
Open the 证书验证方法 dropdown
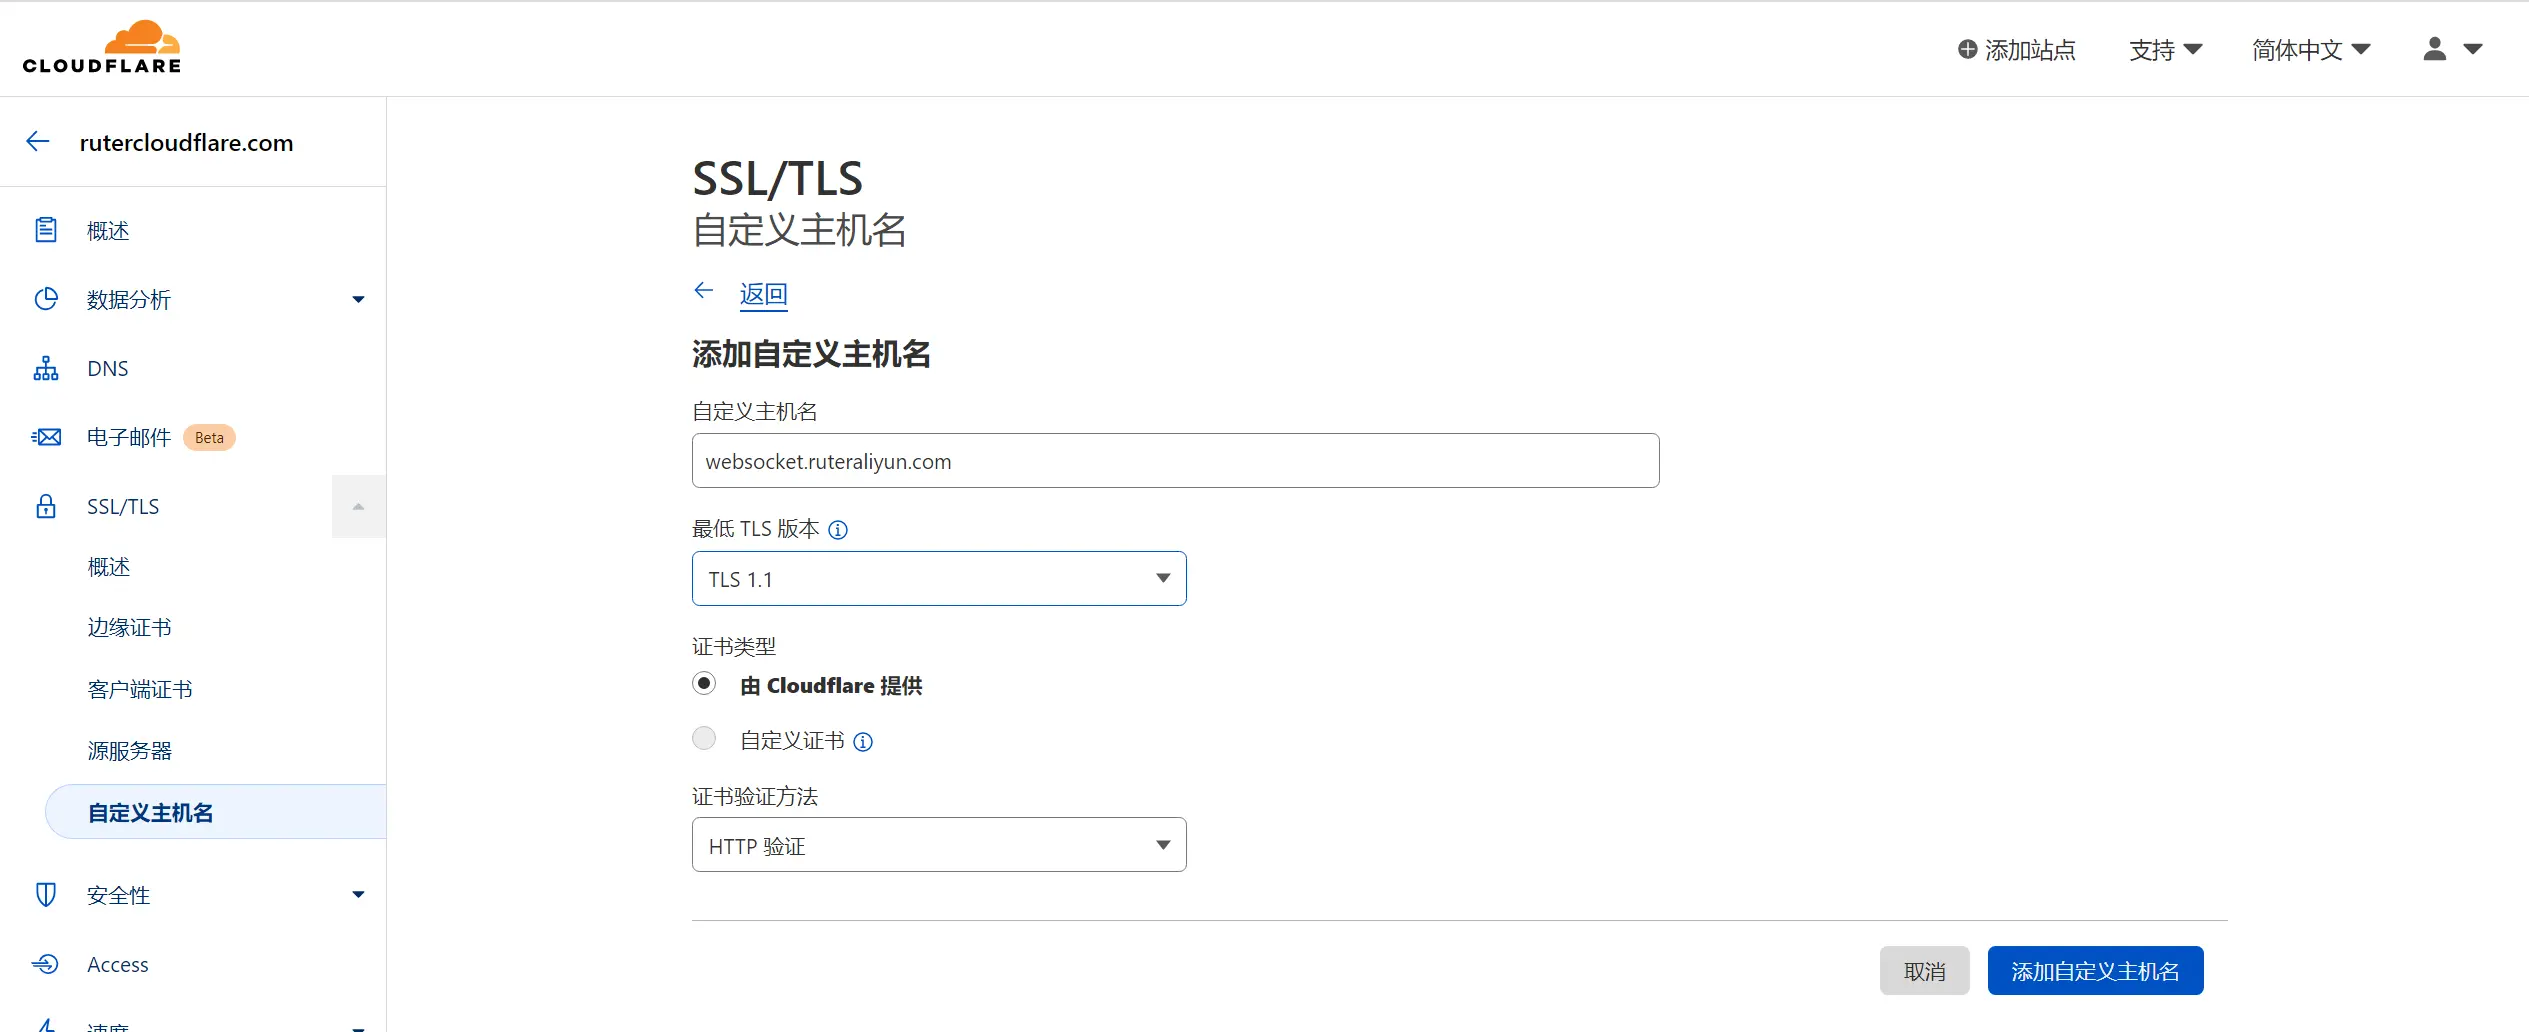pyautogui.click(x=939, y=845)
